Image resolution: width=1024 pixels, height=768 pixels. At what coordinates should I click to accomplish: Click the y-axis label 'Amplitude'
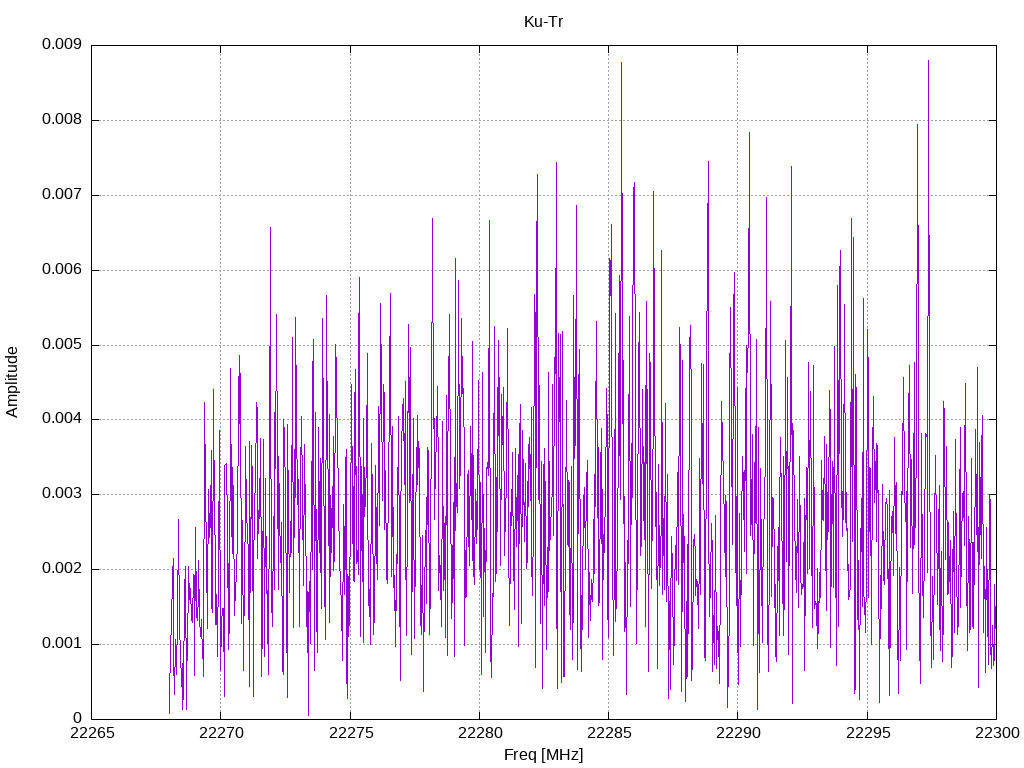click(x=12, y=382)
